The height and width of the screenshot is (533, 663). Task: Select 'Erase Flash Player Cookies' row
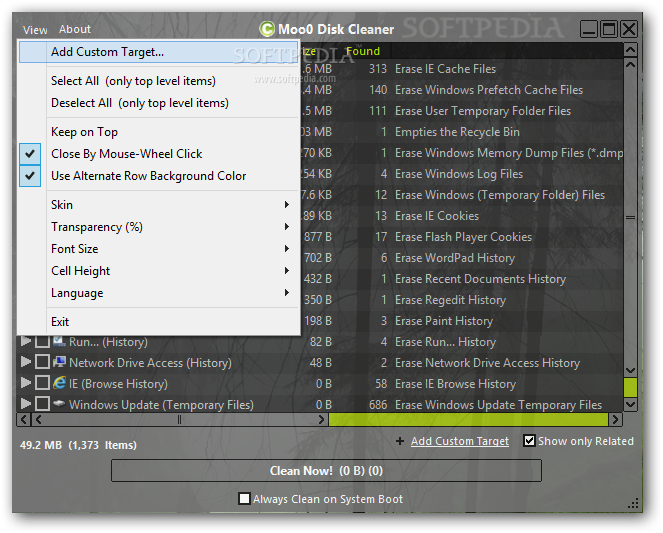pyautogui.click(x=463, y=237)
